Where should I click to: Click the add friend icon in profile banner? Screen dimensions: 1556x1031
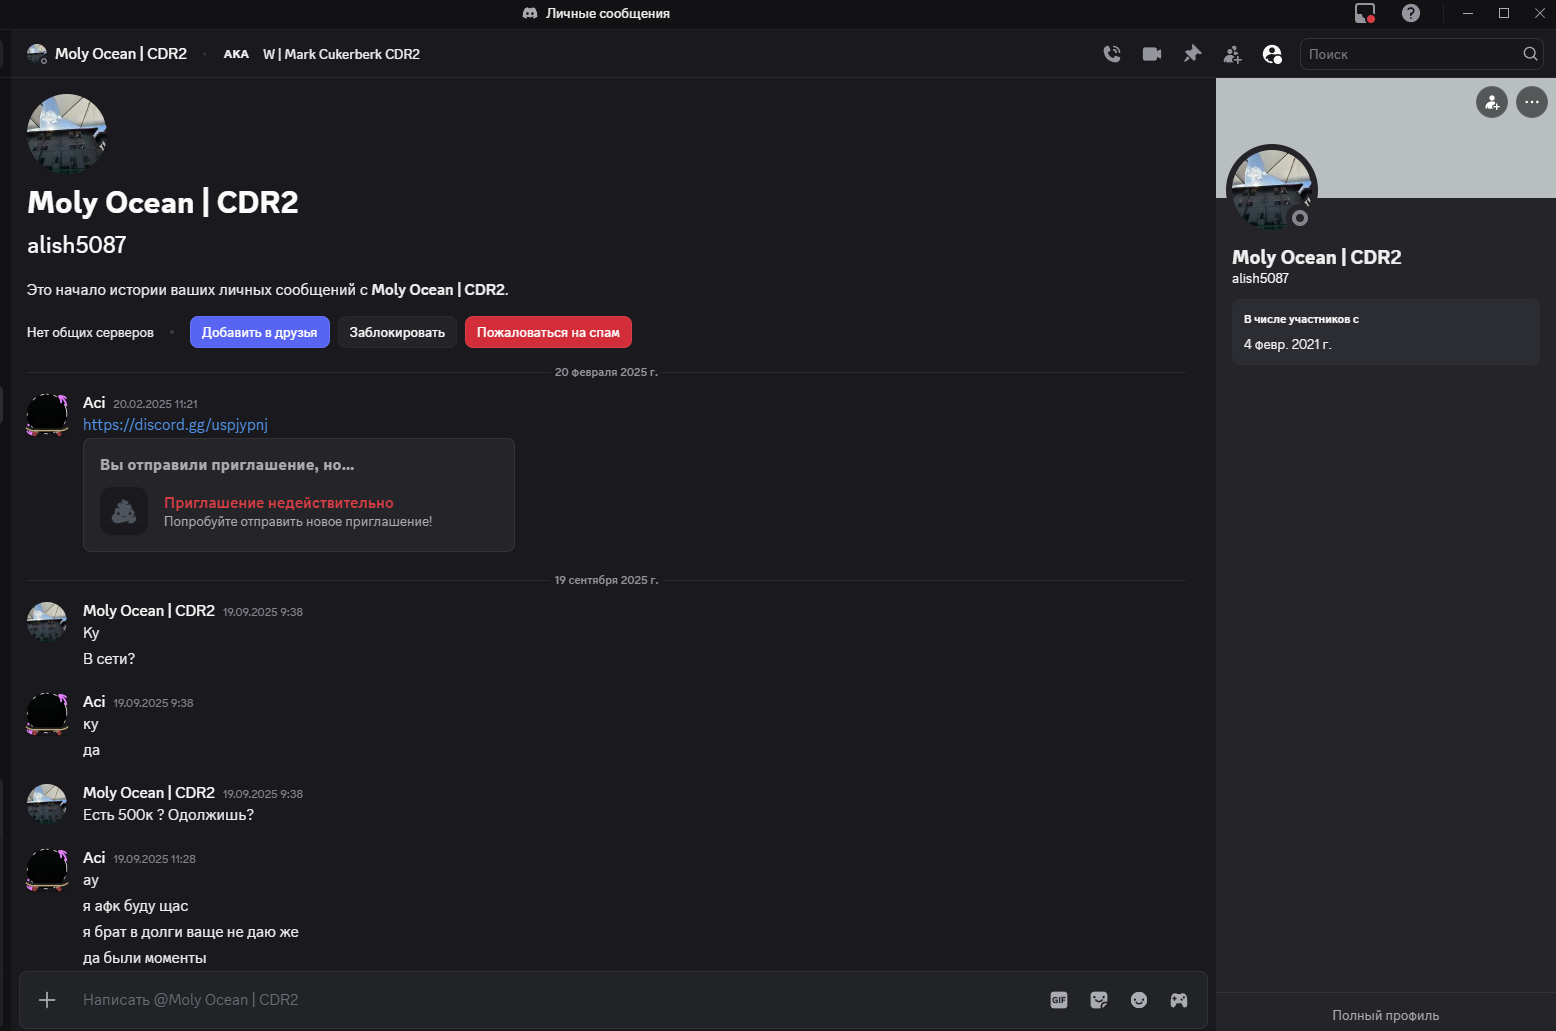click(x=1492, y=102)
